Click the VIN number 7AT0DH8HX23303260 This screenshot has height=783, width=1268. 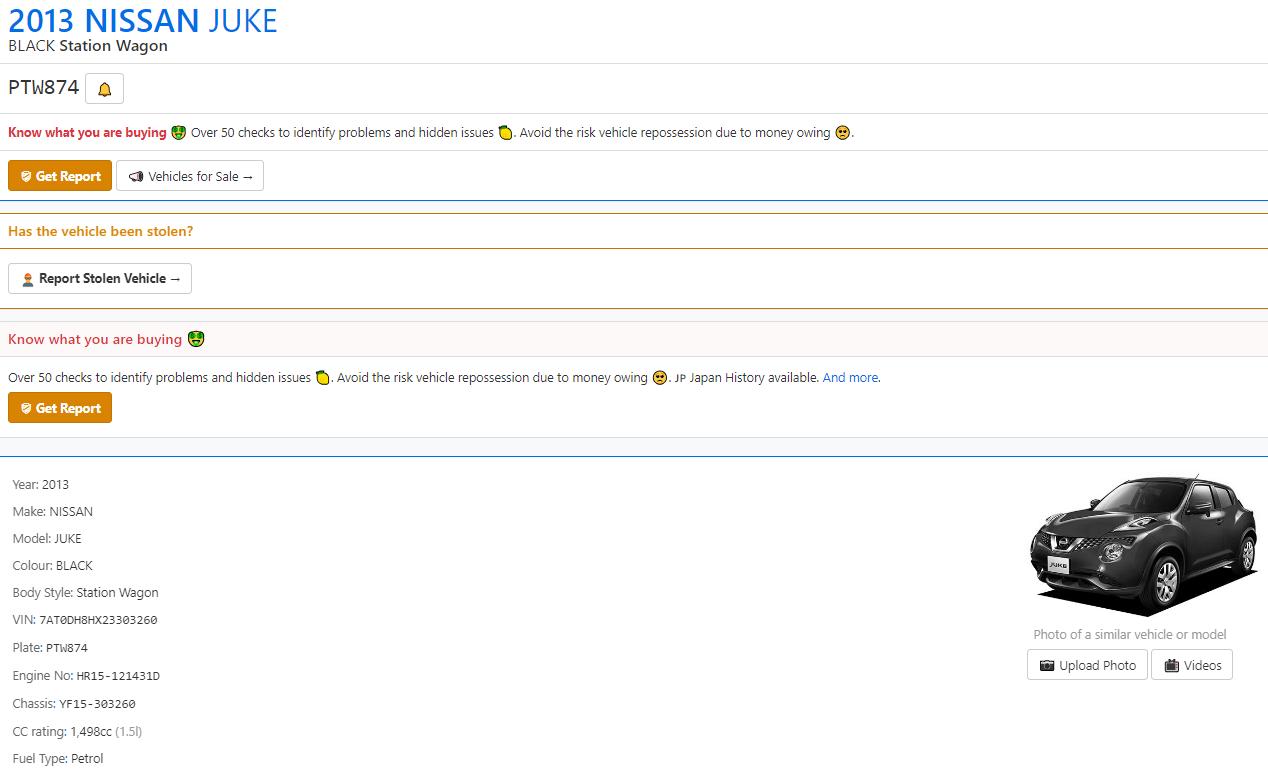98,620
